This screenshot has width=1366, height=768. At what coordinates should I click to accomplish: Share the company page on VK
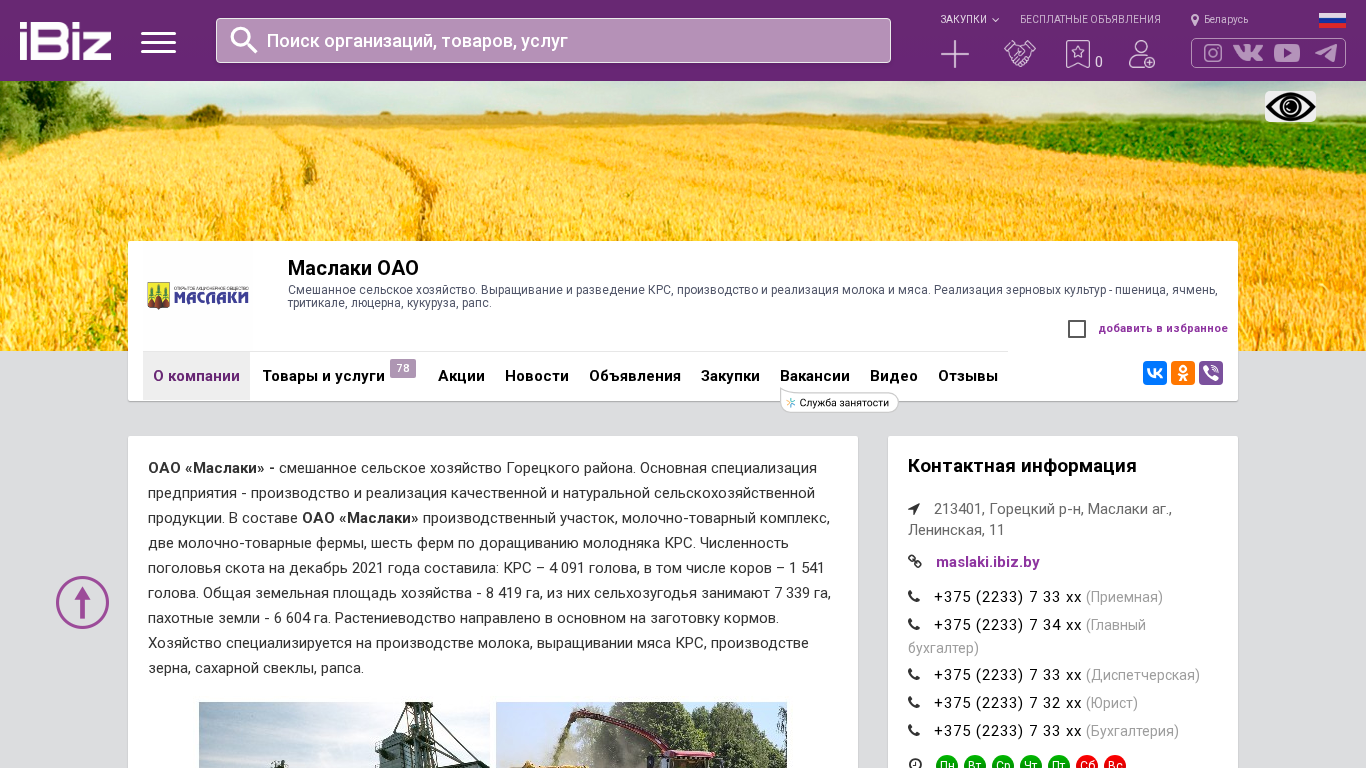coord(1155,373)
